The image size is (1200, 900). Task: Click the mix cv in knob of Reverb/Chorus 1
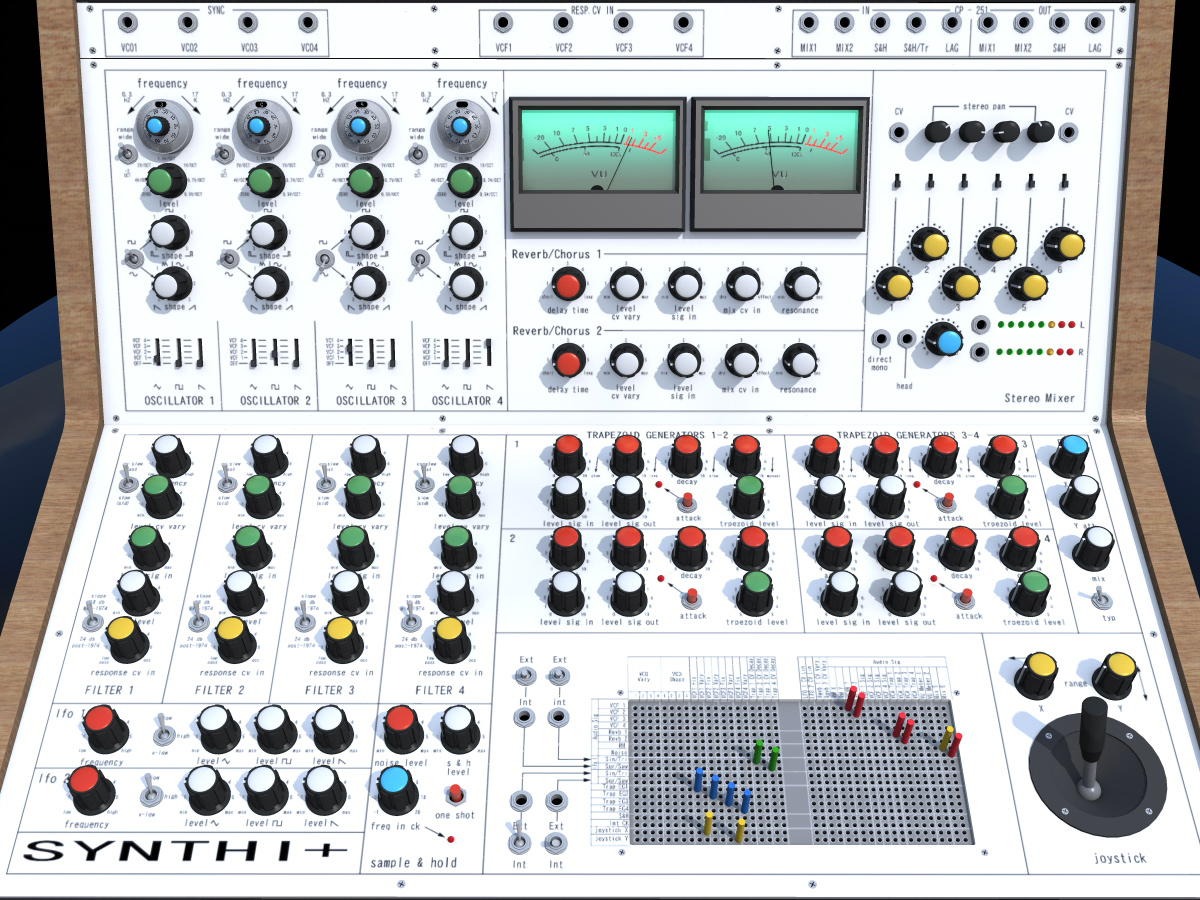click(743, 285)
